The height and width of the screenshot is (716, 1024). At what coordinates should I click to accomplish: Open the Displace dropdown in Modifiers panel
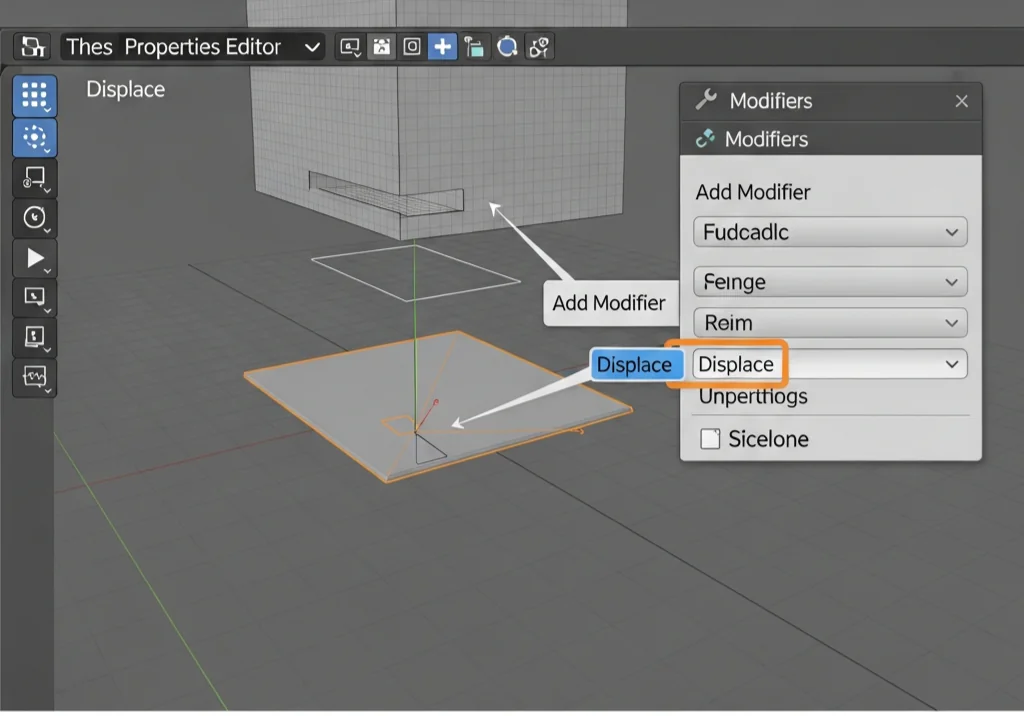coord(830,364)
